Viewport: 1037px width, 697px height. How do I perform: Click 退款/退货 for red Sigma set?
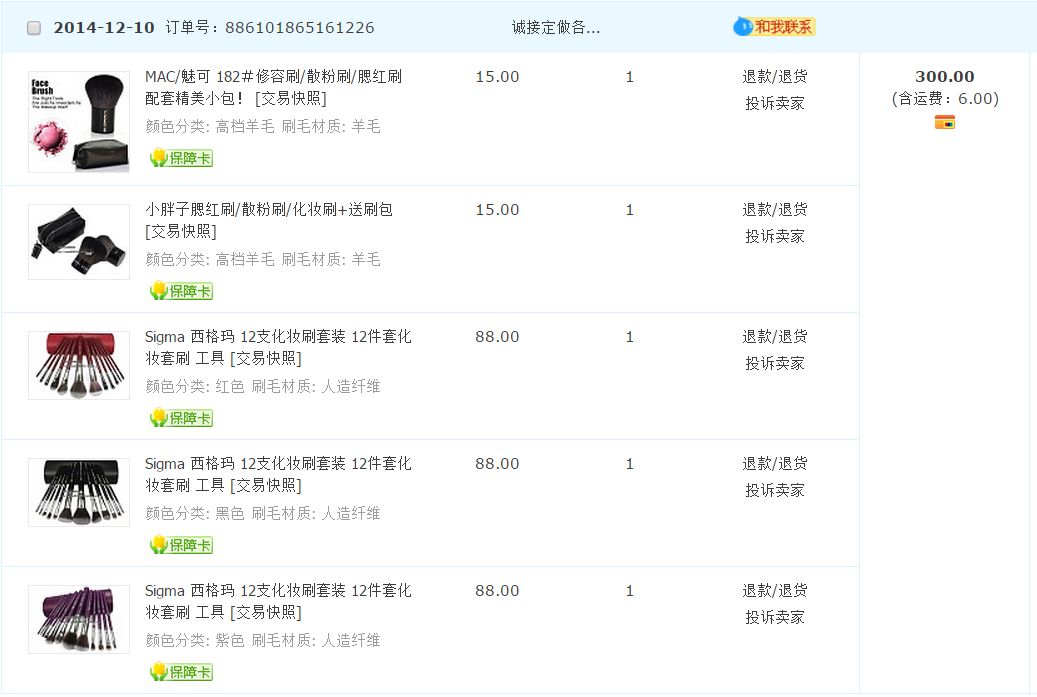coord(774,337)
